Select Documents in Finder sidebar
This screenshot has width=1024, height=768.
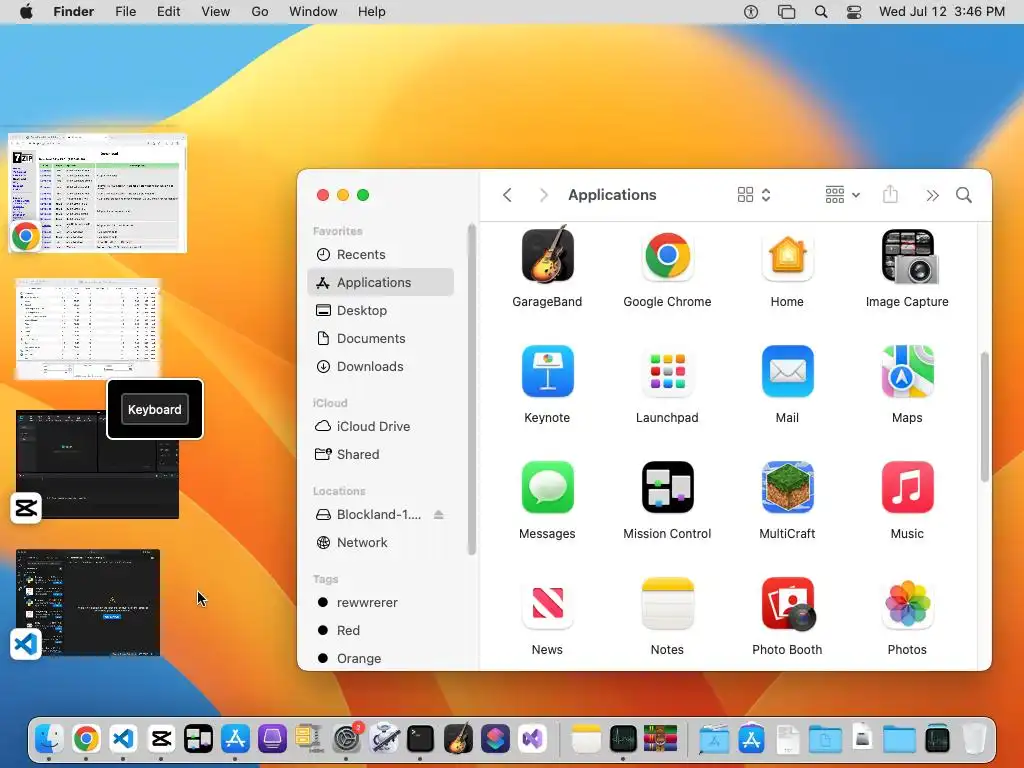point(380,339)
